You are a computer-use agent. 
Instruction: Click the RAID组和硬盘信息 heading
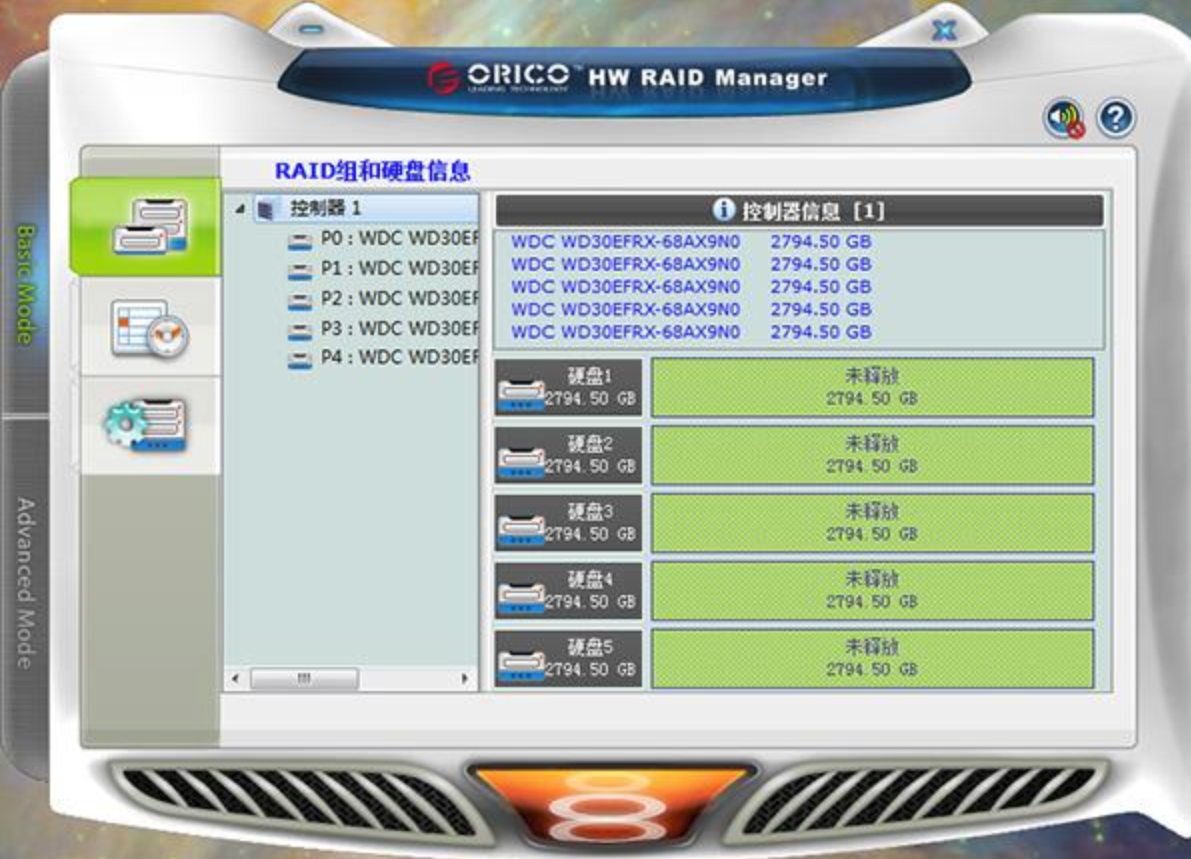pos(372,171)
